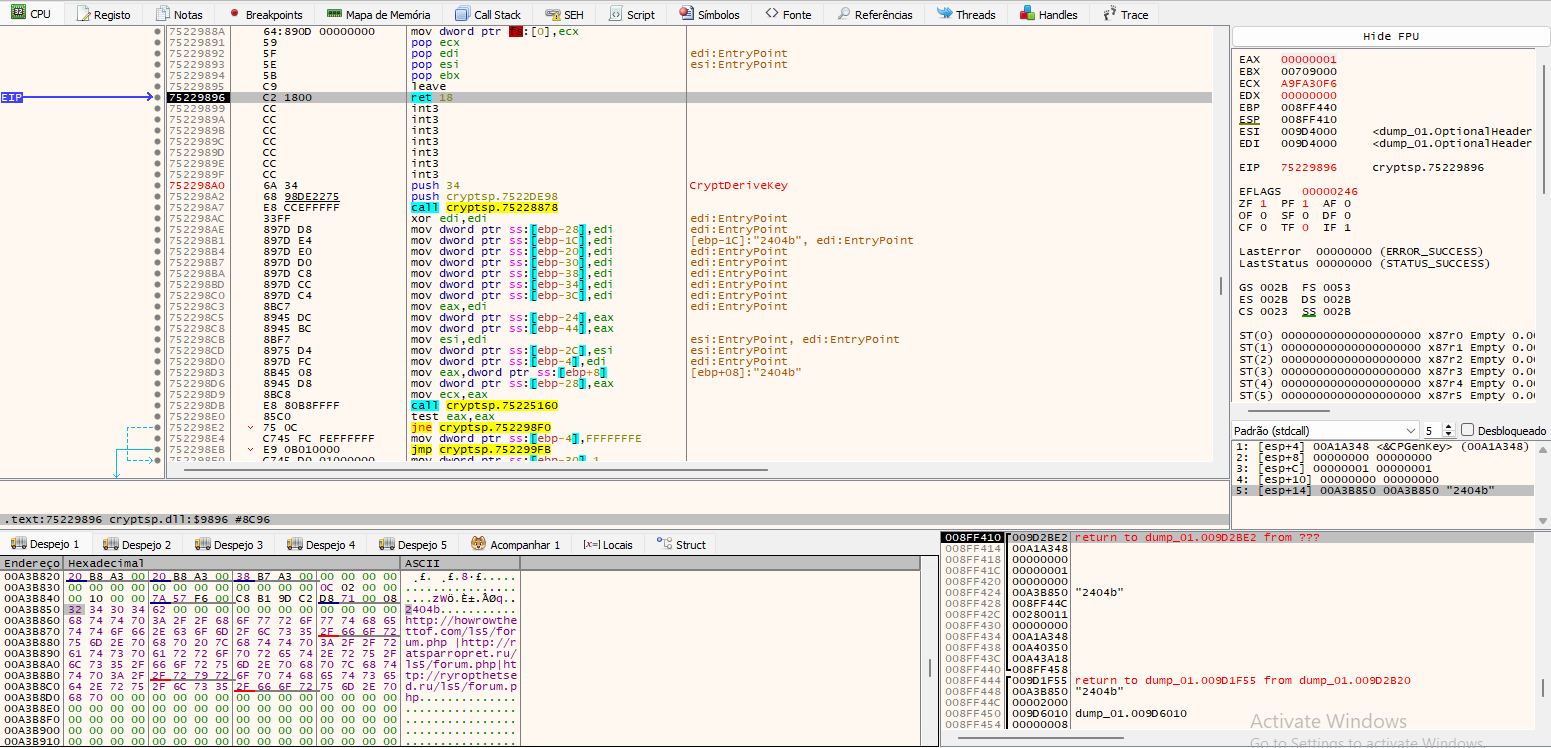Click the Endereço column header in dump

point(31,564)
